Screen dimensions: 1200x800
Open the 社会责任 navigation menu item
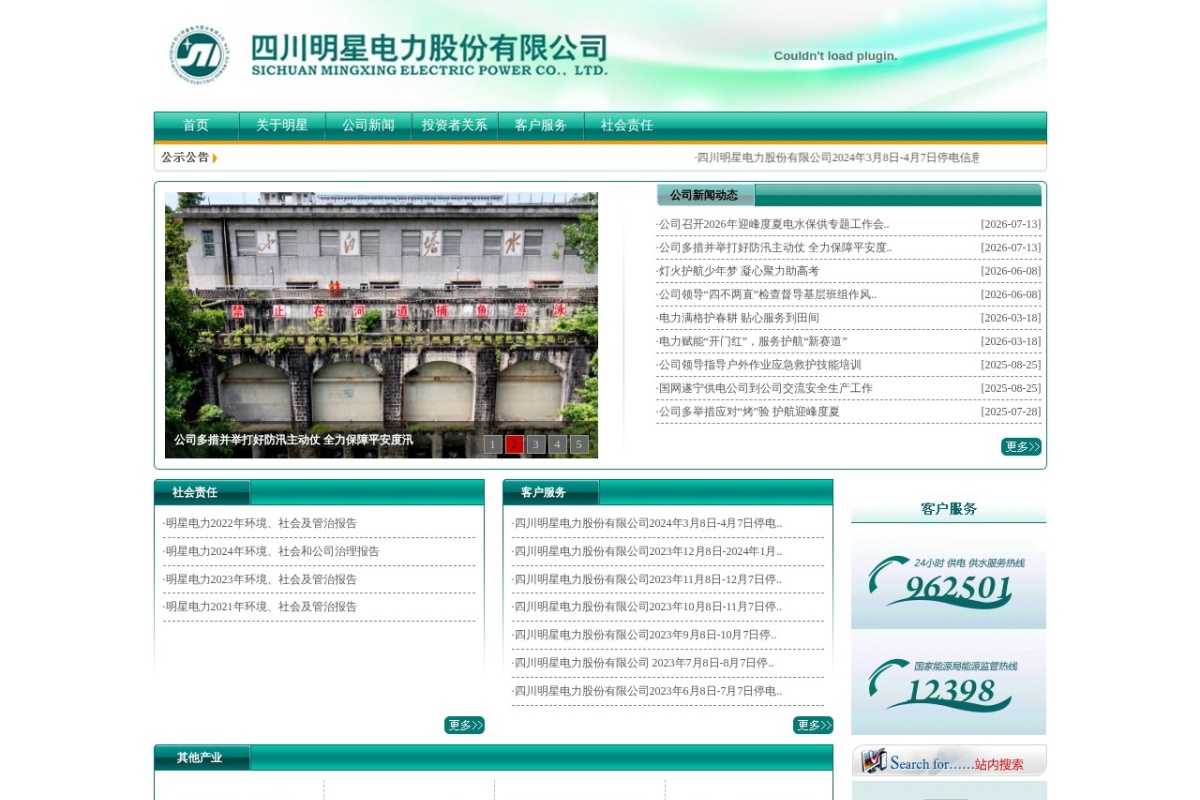coord(626,125)
